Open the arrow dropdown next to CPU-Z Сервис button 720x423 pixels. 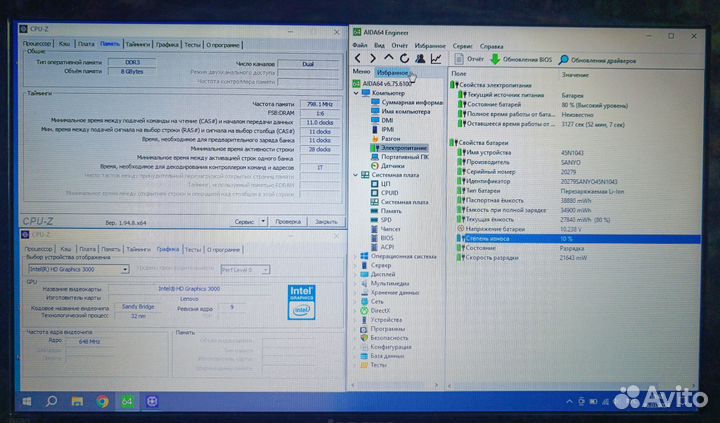[x=263, y=221]
